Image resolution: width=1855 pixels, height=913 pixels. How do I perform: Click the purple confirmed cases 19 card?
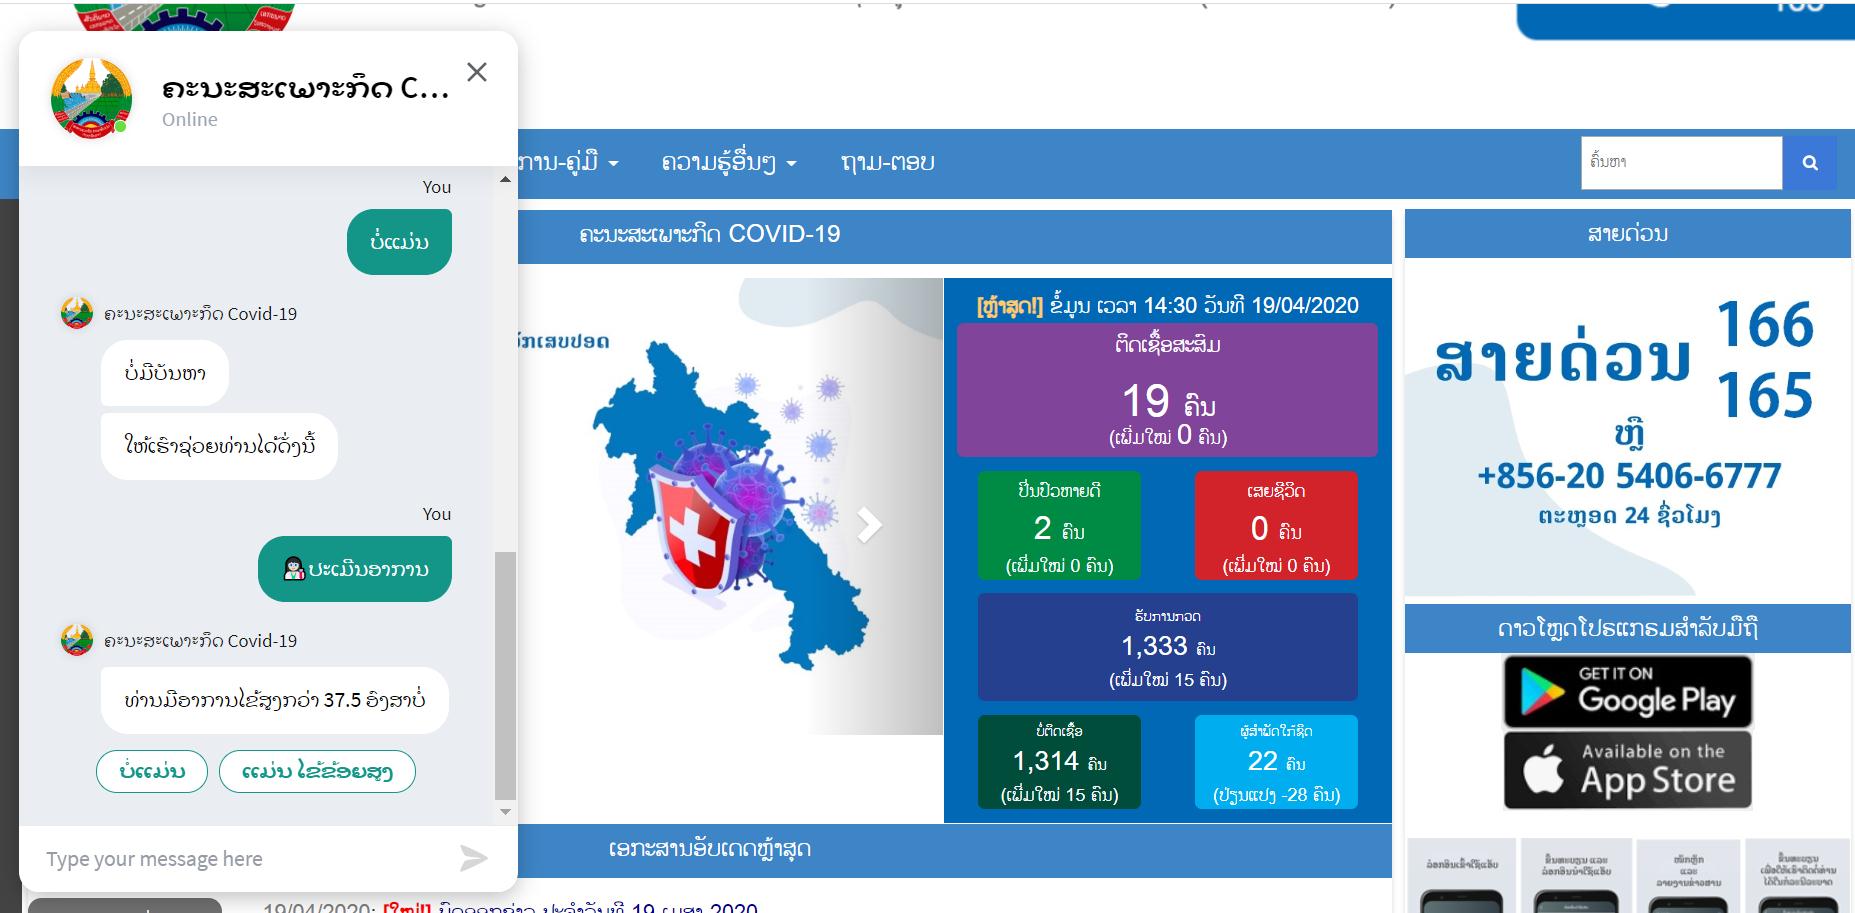pyautogui.click(x=1167, y=390)
